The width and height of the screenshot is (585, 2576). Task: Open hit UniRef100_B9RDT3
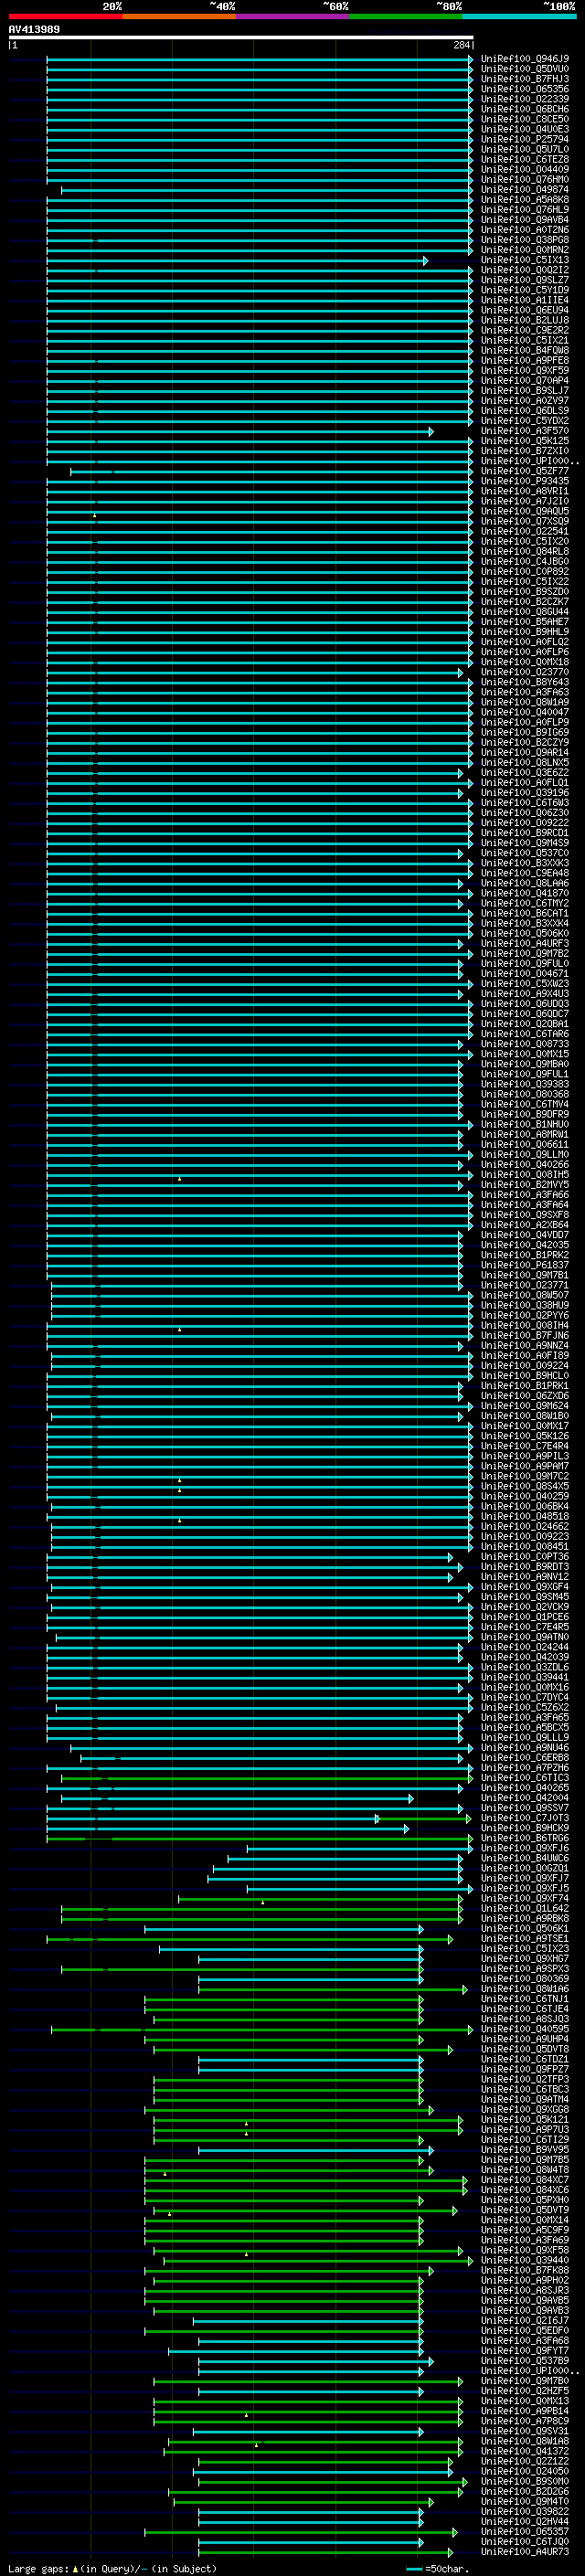coord(525,1567)
